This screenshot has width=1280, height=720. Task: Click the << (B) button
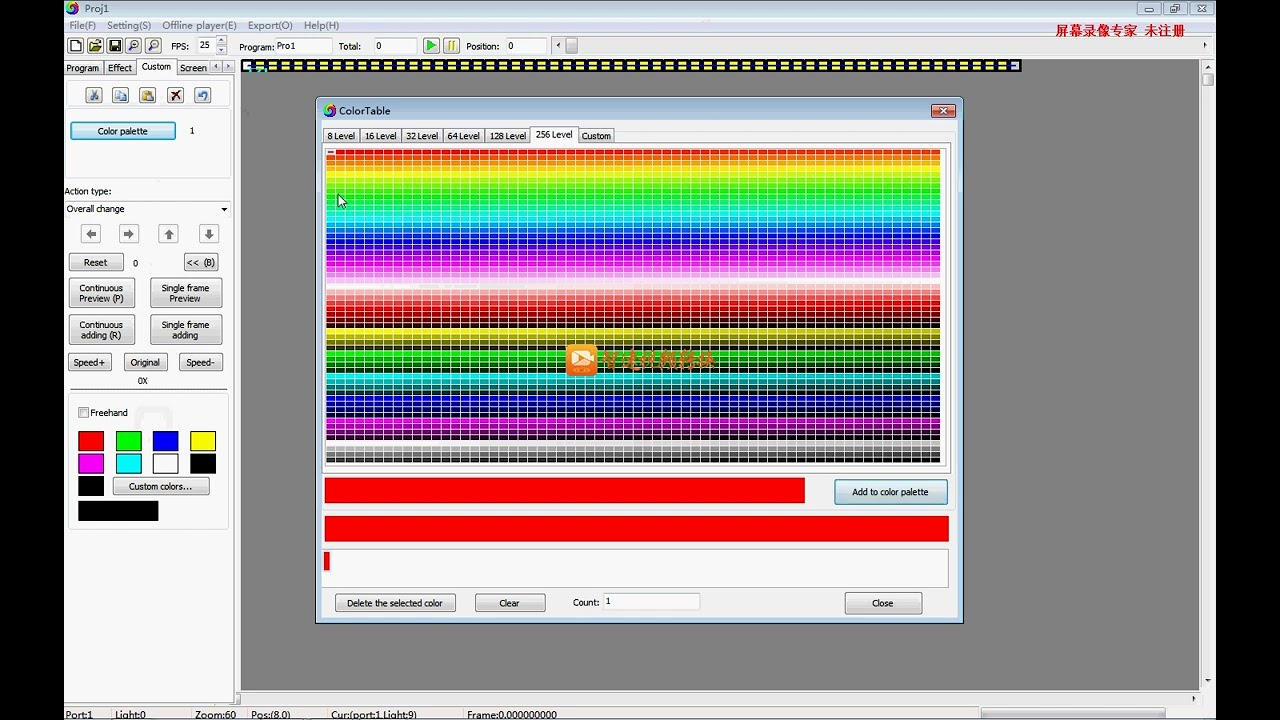pos(201,262)
